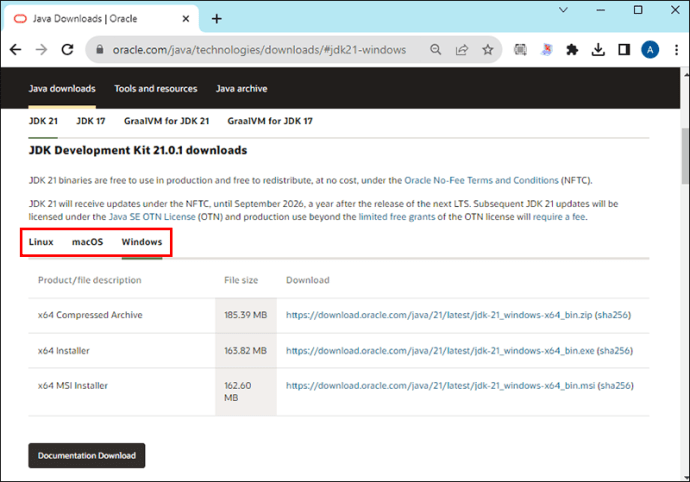The height and width of the screenshot is (482, 690).
Task: Open the limited free grants link
Action: coord(396,217)
